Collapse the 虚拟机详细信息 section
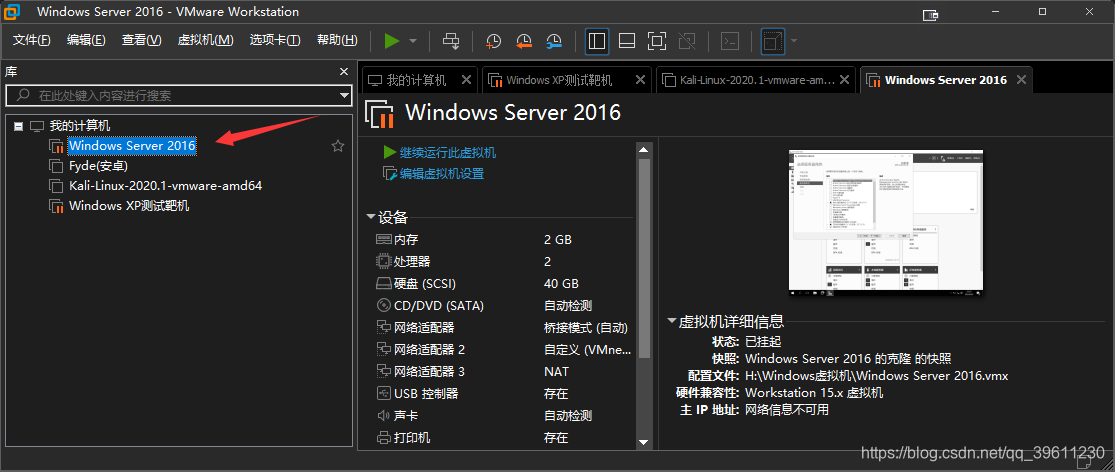Image resolution: width=1115 pixels, height=472 pixels. [x=672, y=321]
